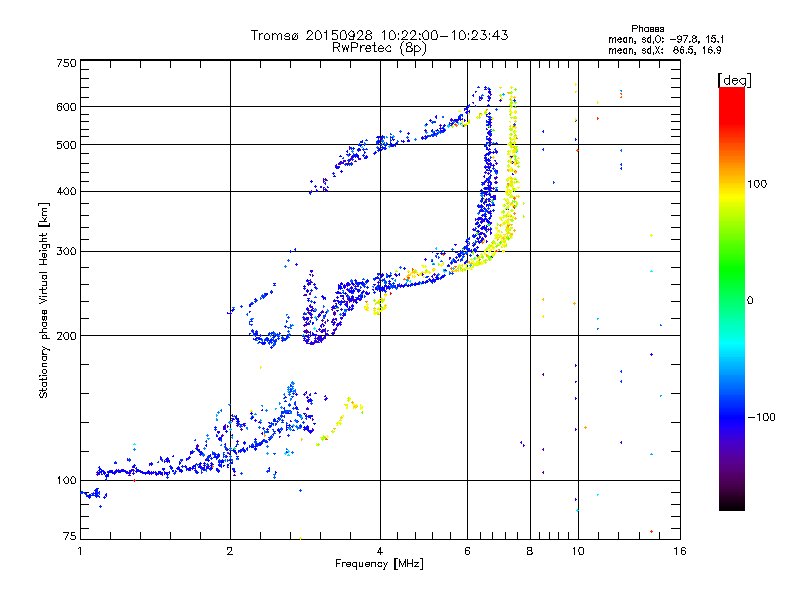The height and width of the screenshot is (600, 800).
Task: Click the '1' frequency axis label
Action: pos(80,551)
